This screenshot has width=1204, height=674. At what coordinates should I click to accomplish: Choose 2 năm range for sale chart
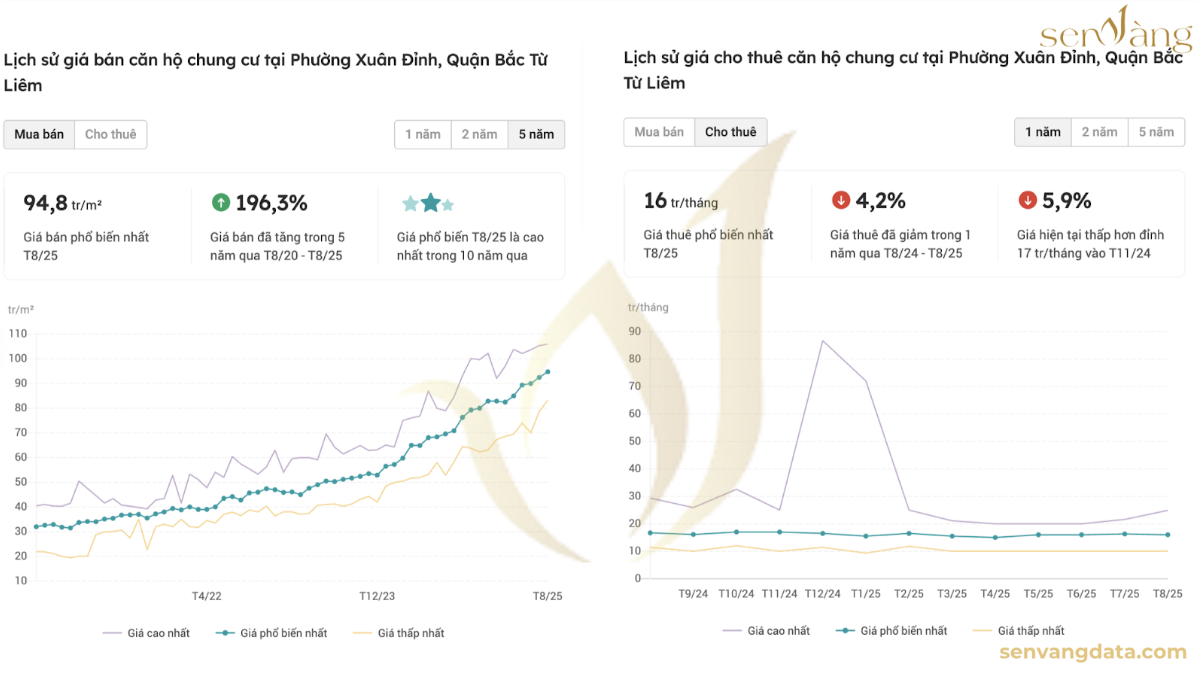(479, 134)
